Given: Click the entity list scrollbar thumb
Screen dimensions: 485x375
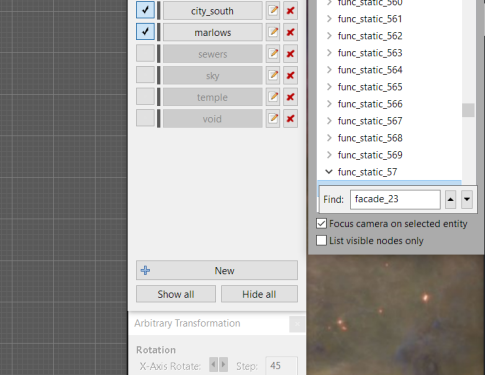Looking at the screenshot, I should [x=468, y=110].
